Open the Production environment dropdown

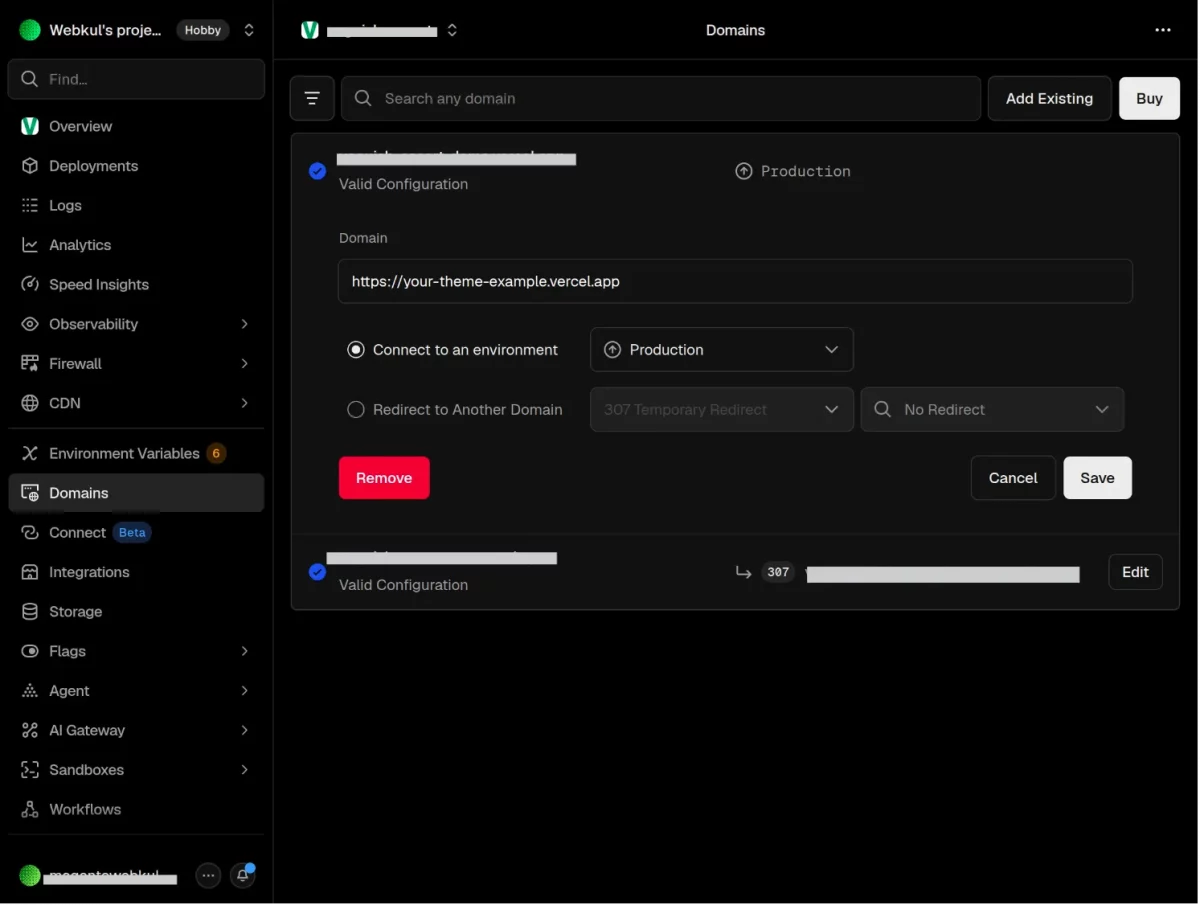pos(722,350)
